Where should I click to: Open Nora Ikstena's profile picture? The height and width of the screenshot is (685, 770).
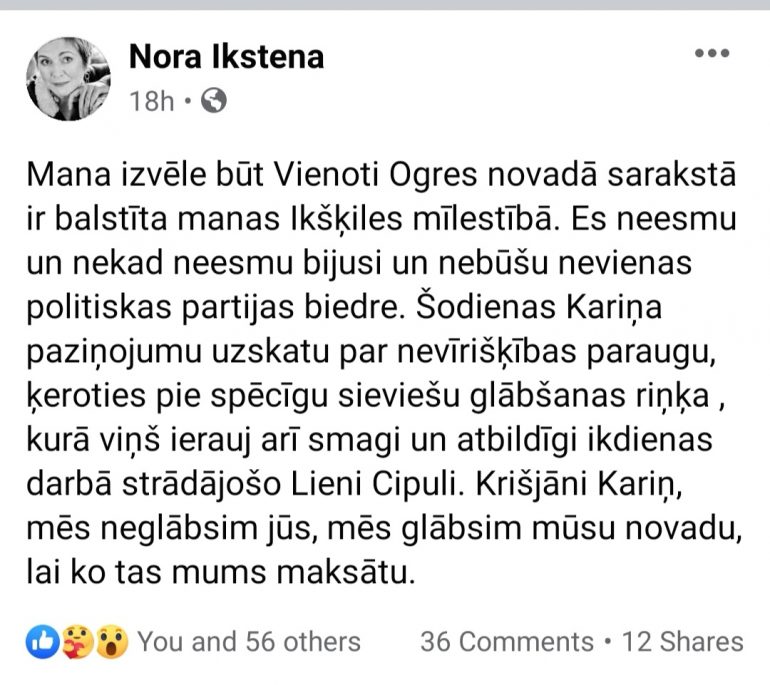point(67,79)
